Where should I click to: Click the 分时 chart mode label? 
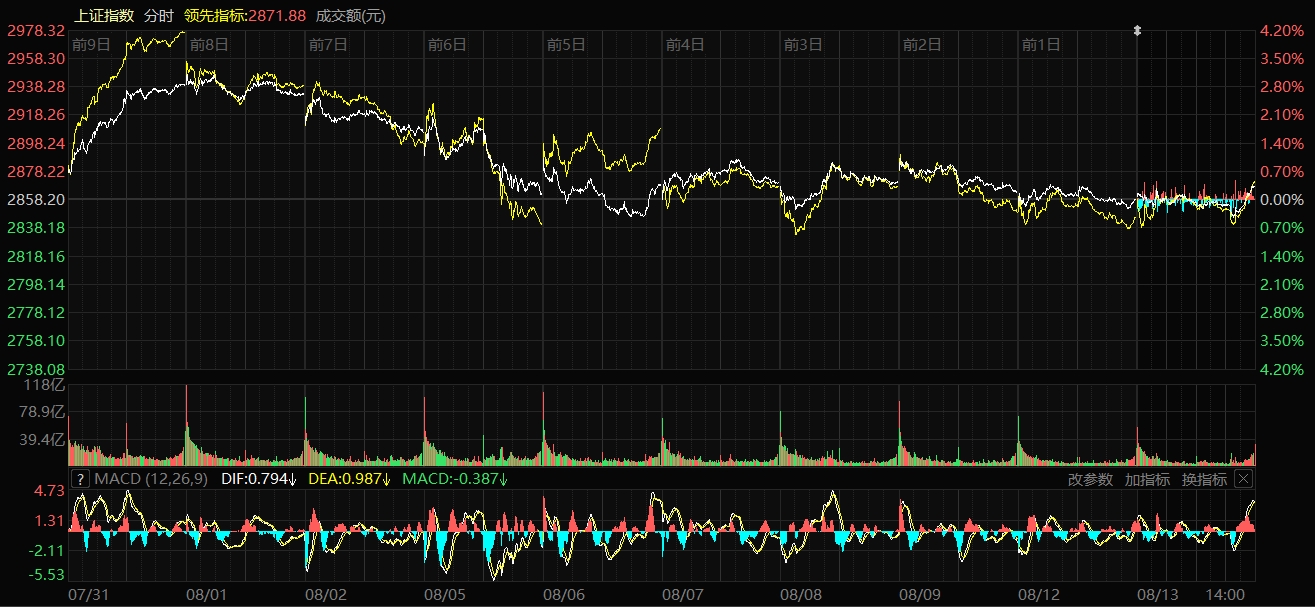pos(158,15)
